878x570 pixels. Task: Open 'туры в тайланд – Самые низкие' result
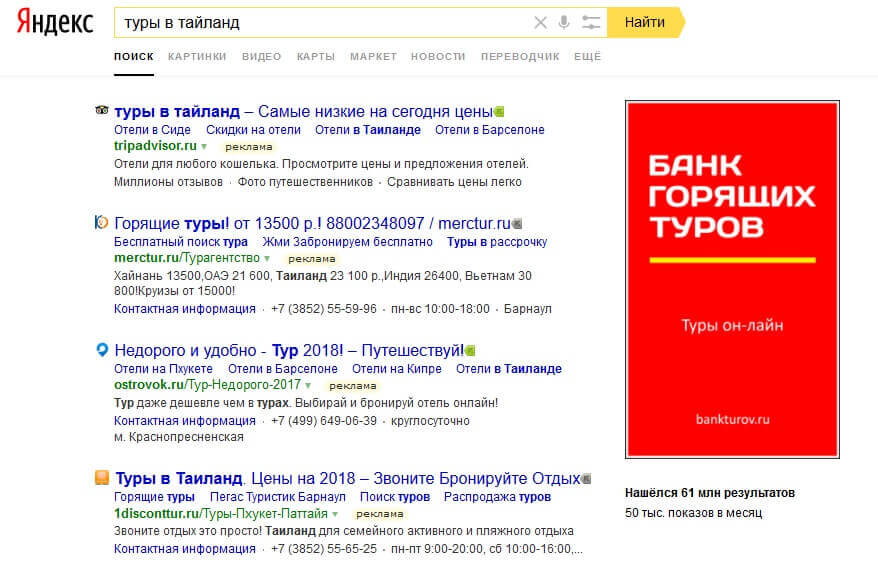click(x=303, y=111)
